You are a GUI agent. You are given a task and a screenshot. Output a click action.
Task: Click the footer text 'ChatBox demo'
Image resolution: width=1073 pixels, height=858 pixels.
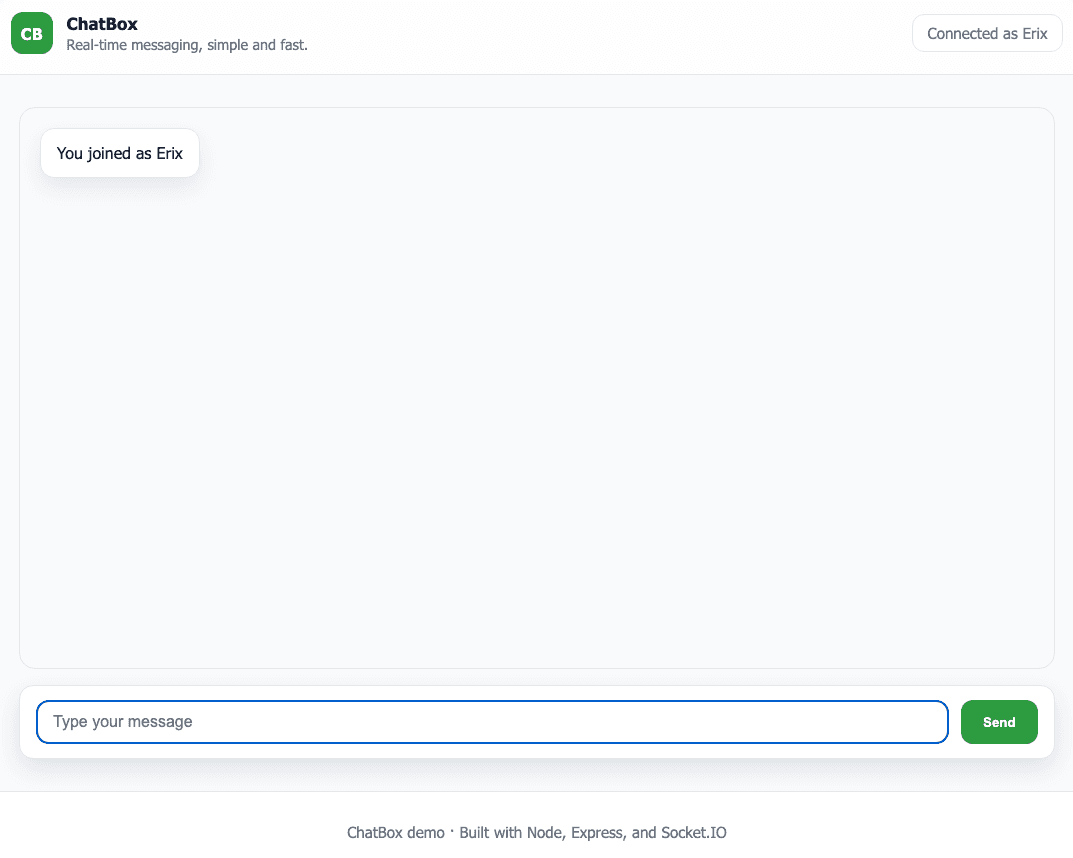click(x=396, y=832)
